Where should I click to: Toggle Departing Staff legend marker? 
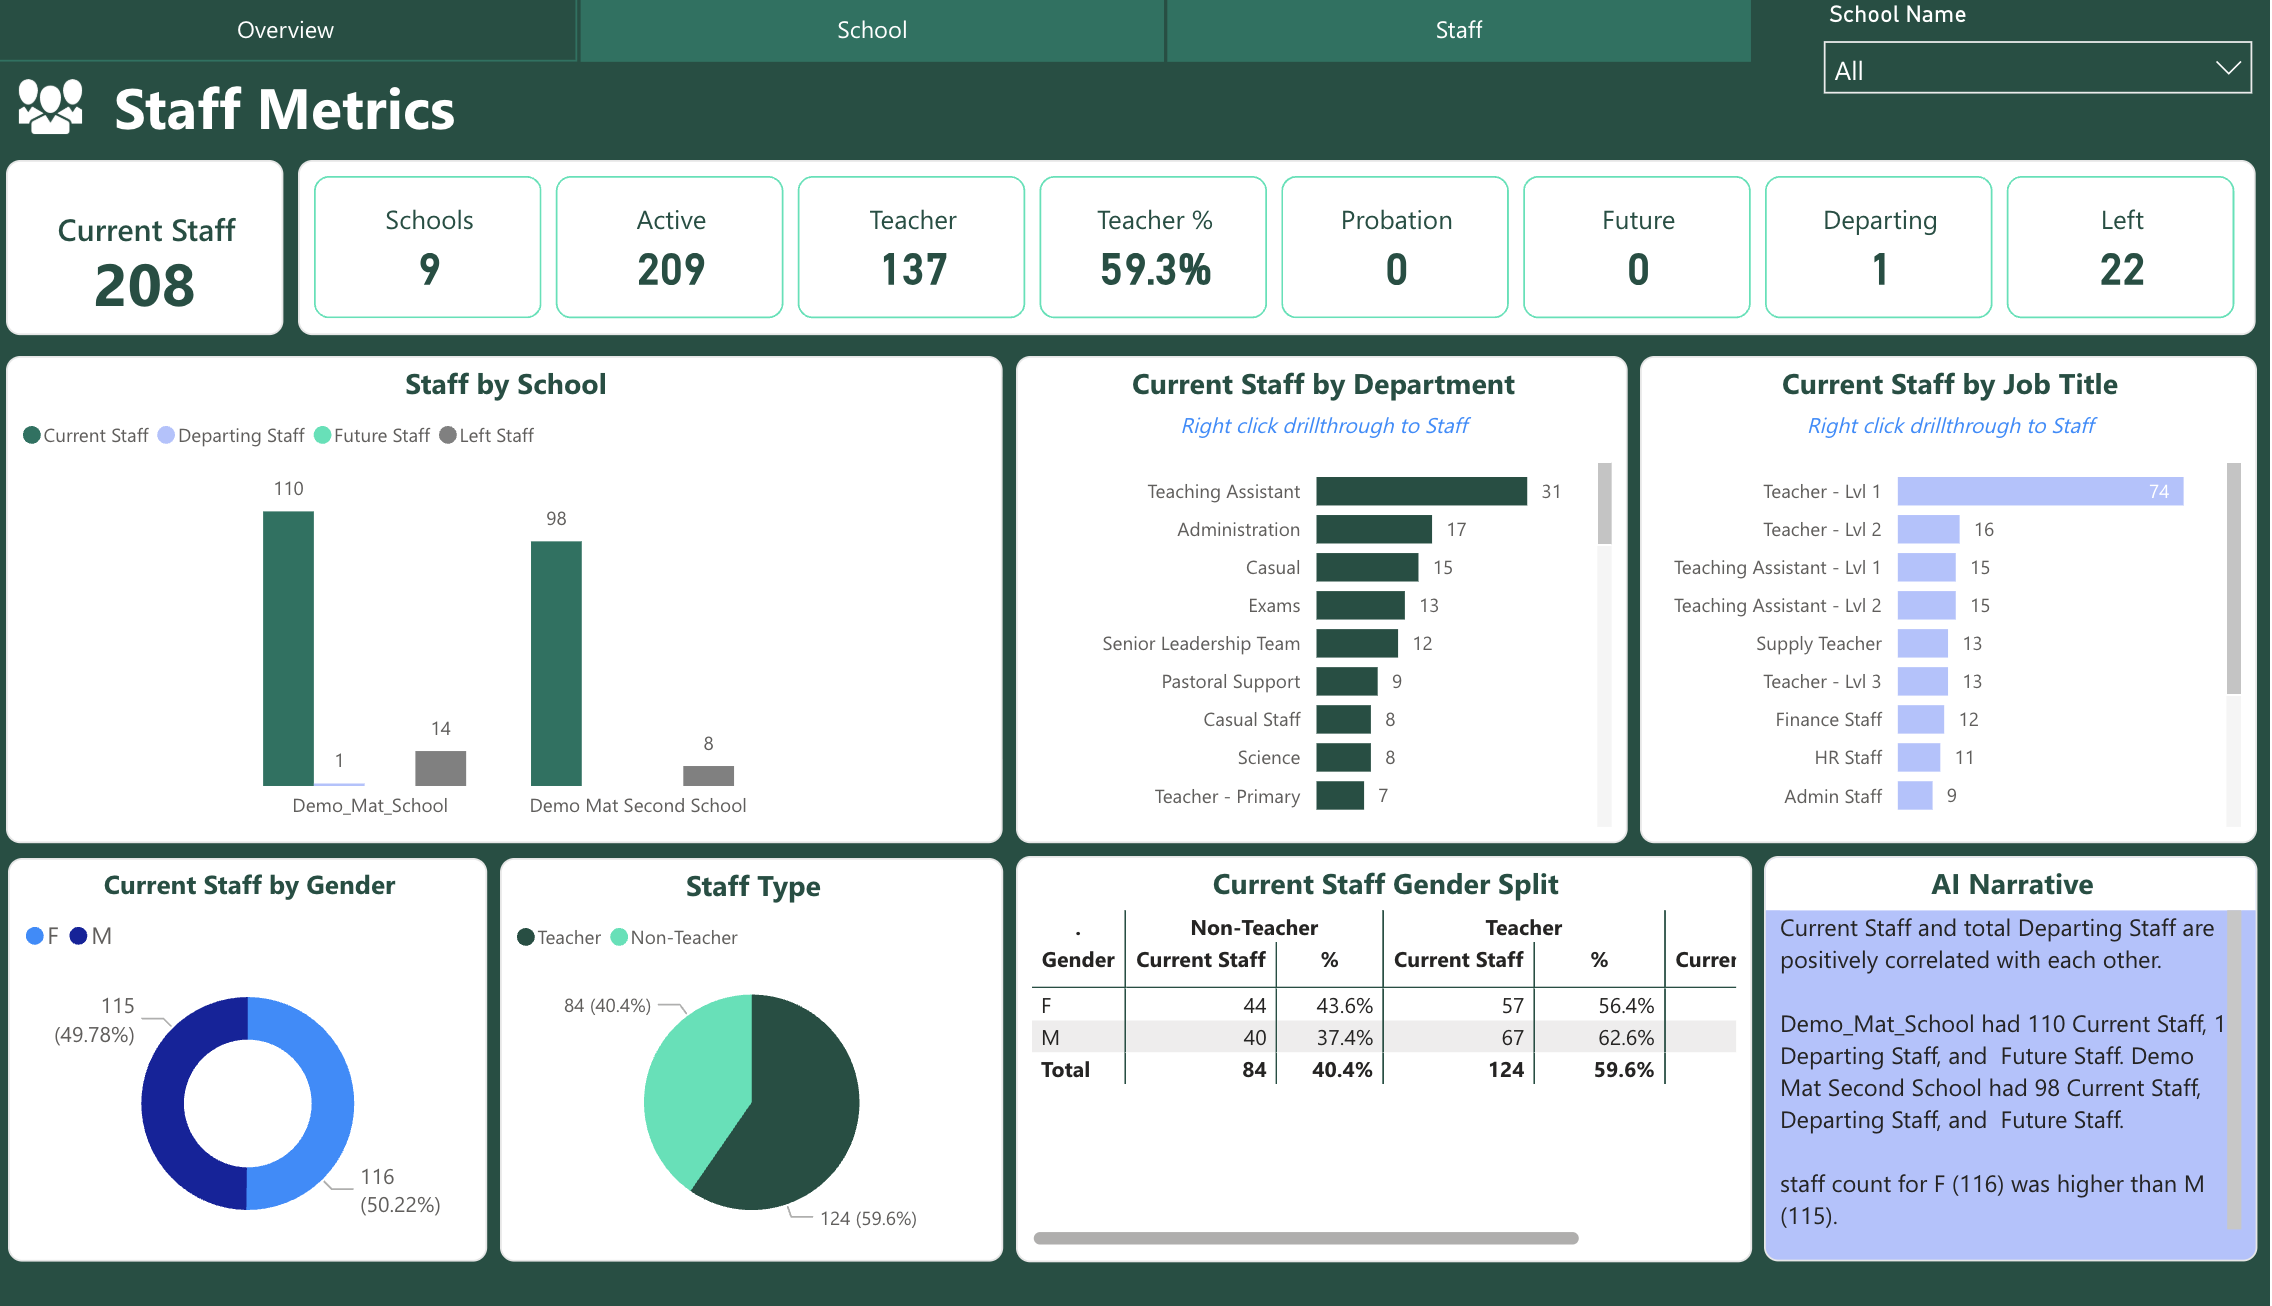(167, 435)
